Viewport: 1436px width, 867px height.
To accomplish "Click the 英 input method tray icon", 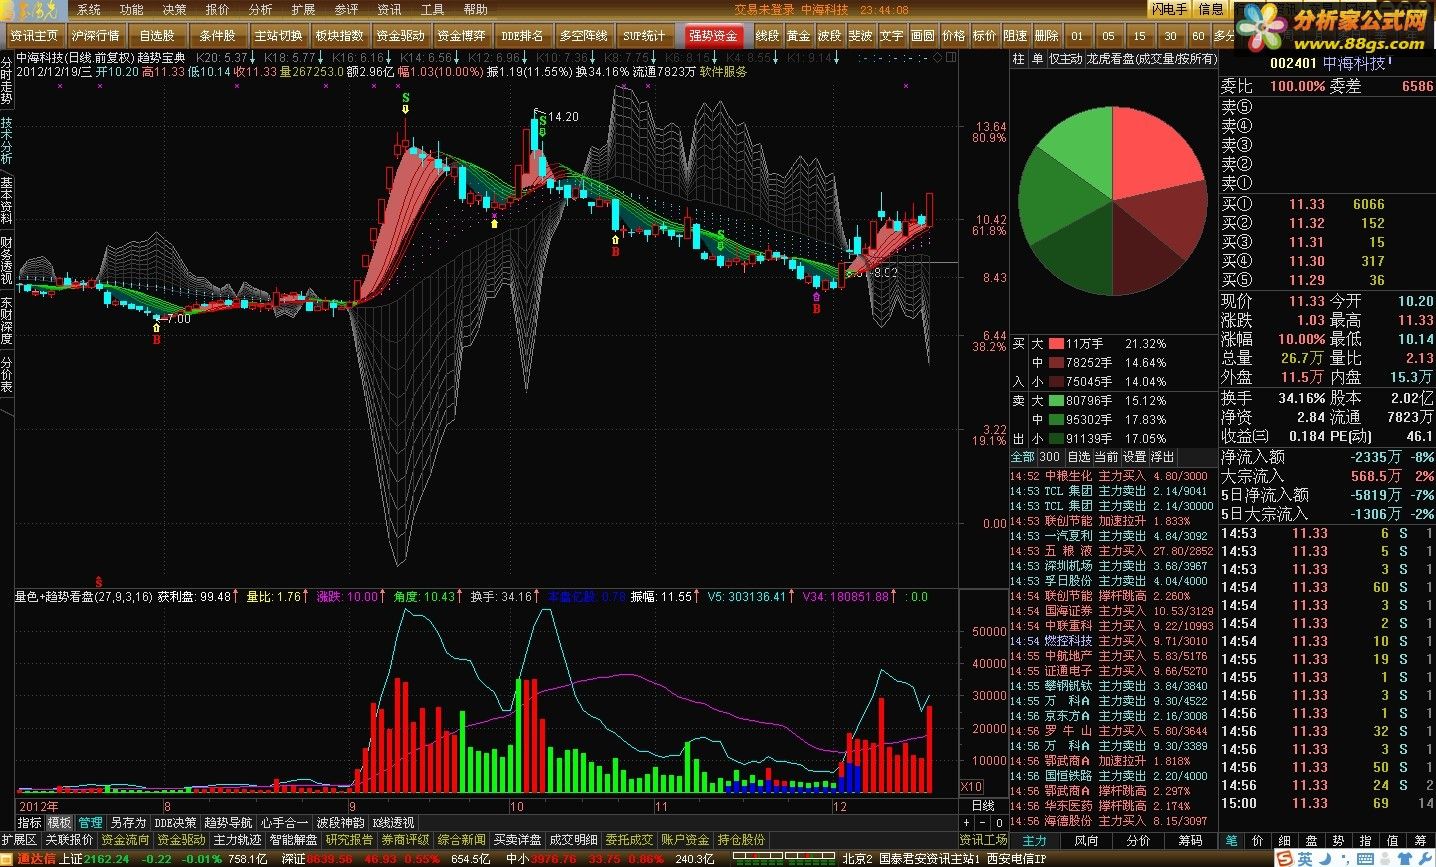I will point(1306,858).
